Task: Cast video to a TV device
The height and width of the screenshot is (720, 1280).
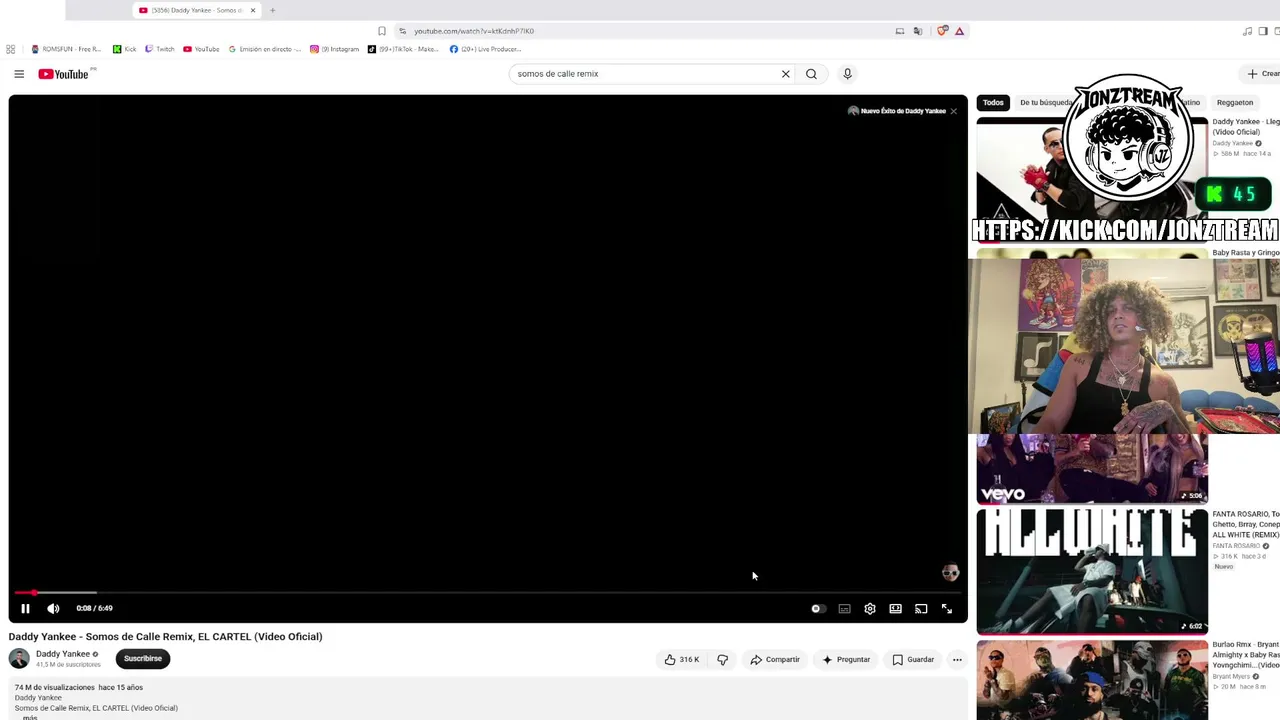Action: click(x=921, y=609)
